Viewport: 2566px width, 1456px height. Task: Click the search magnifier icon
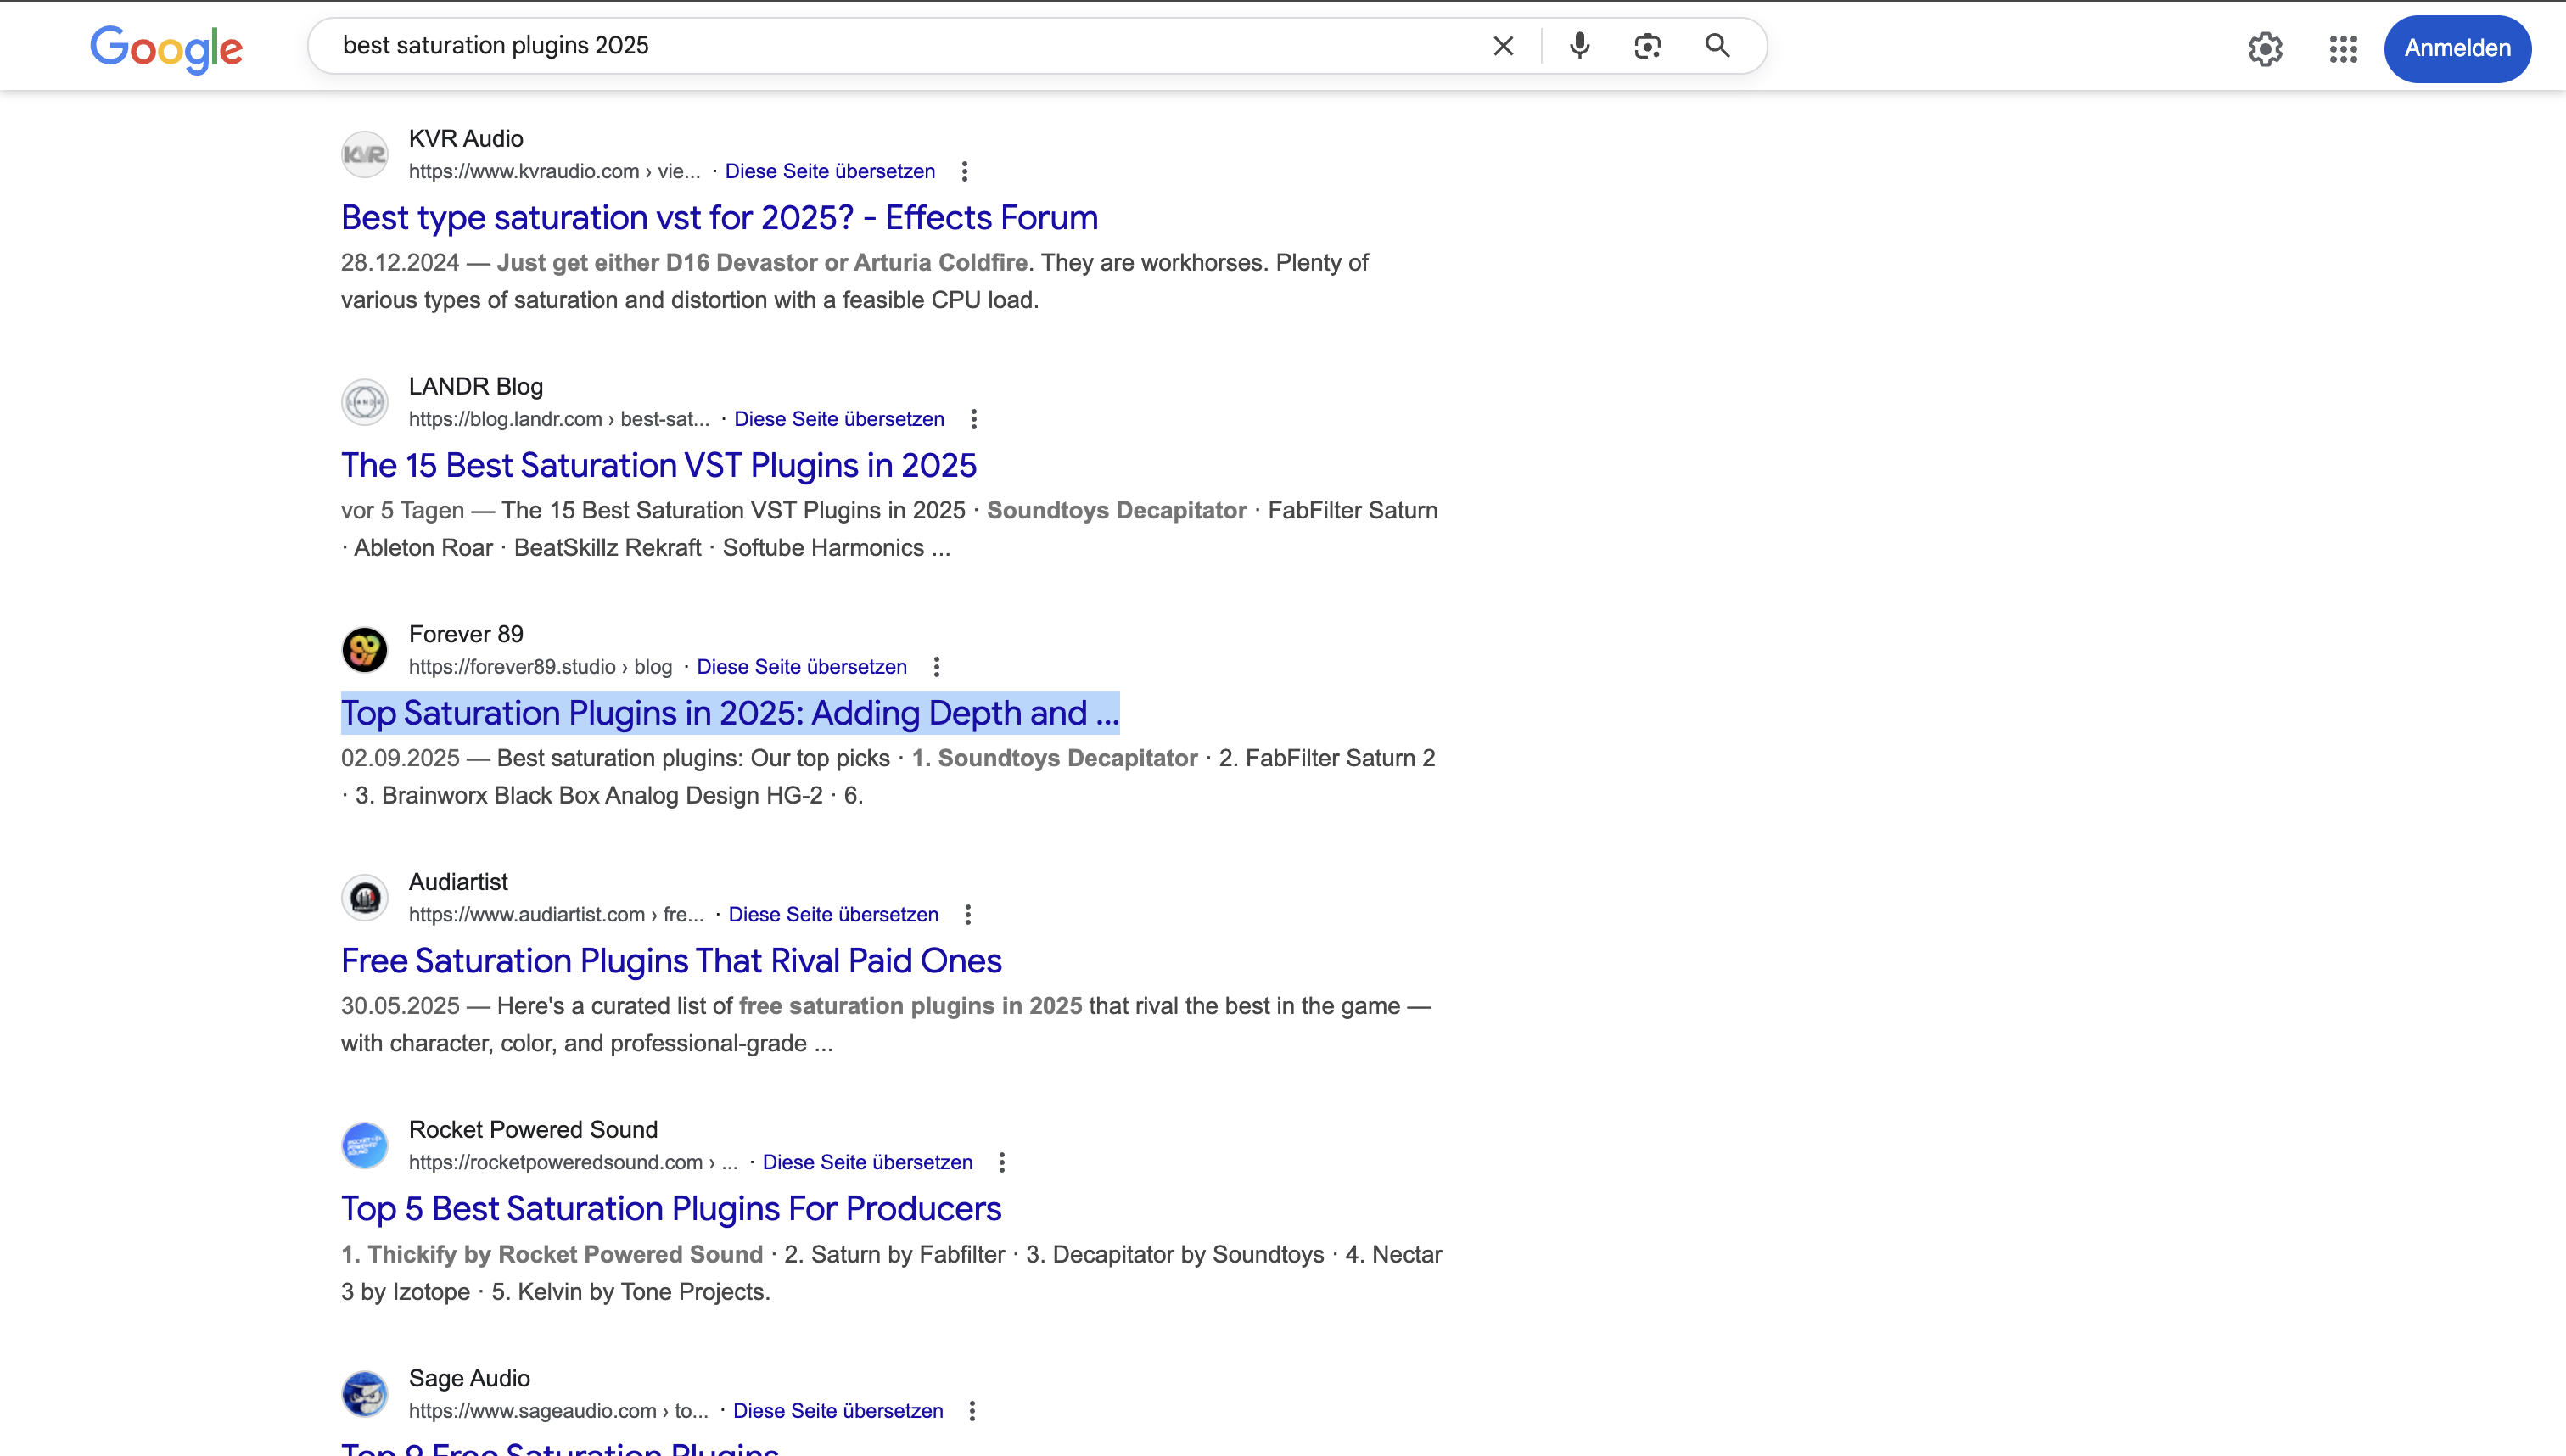[x=1716, y=46]
